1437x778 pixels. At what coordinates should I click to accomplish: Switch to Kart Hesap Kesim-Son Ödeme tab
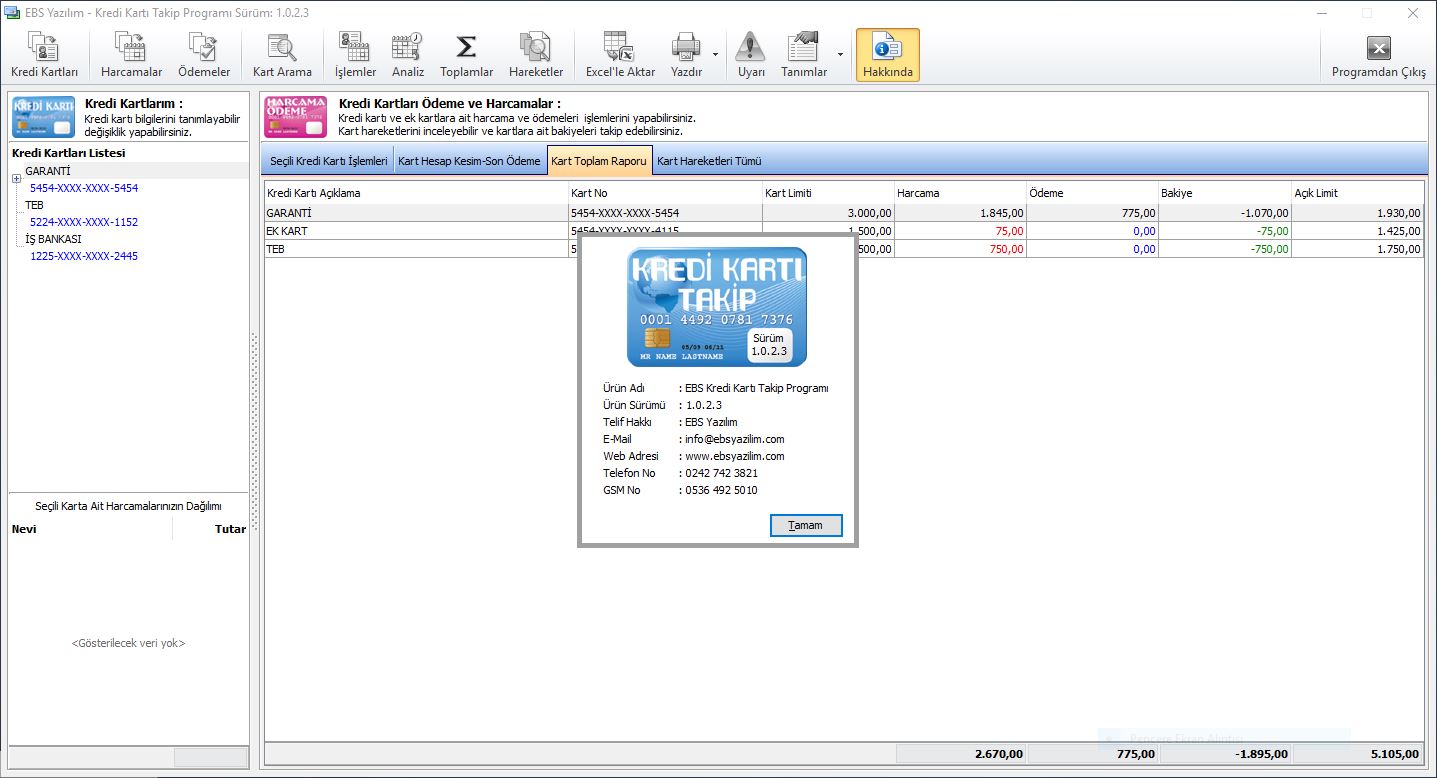(470, 161)
